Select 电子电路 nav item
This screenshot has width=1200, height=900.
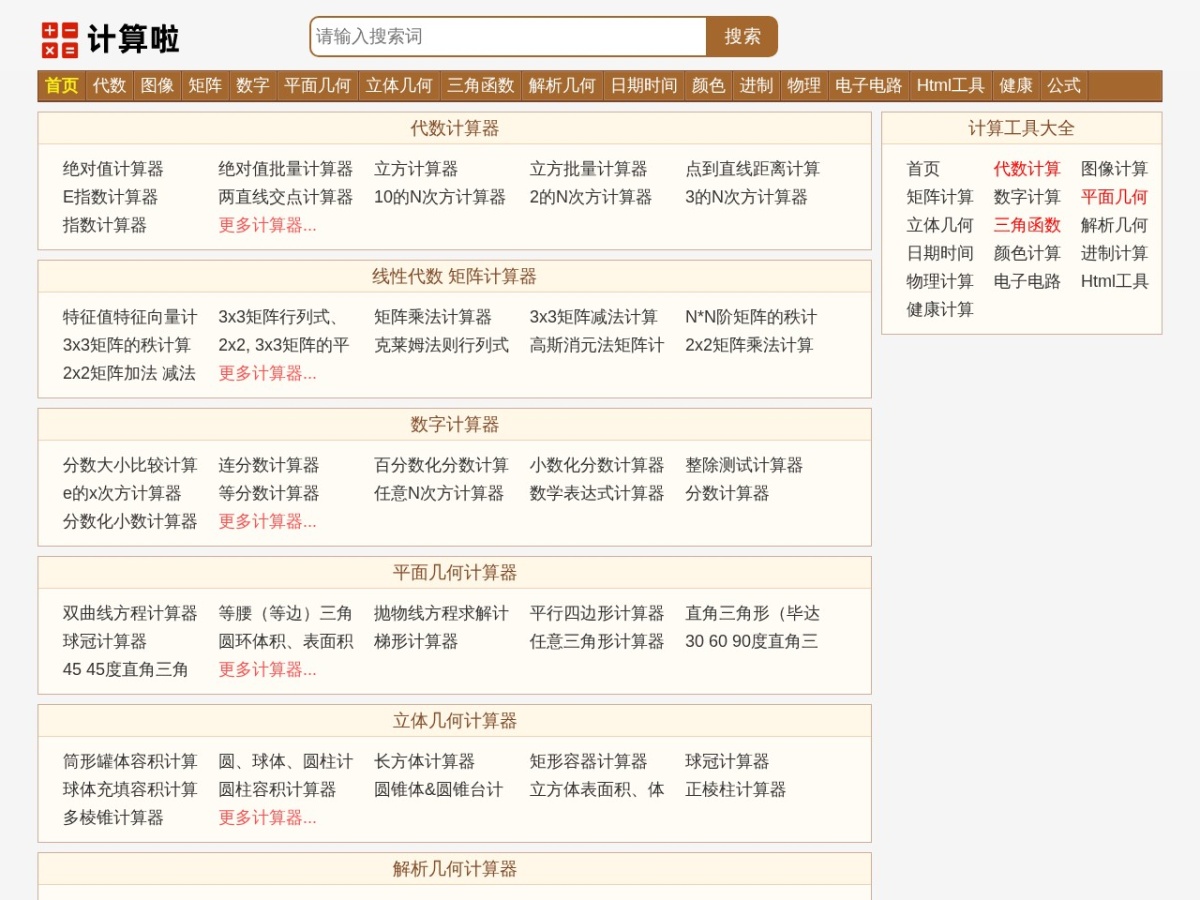click(x=869, y=86)
